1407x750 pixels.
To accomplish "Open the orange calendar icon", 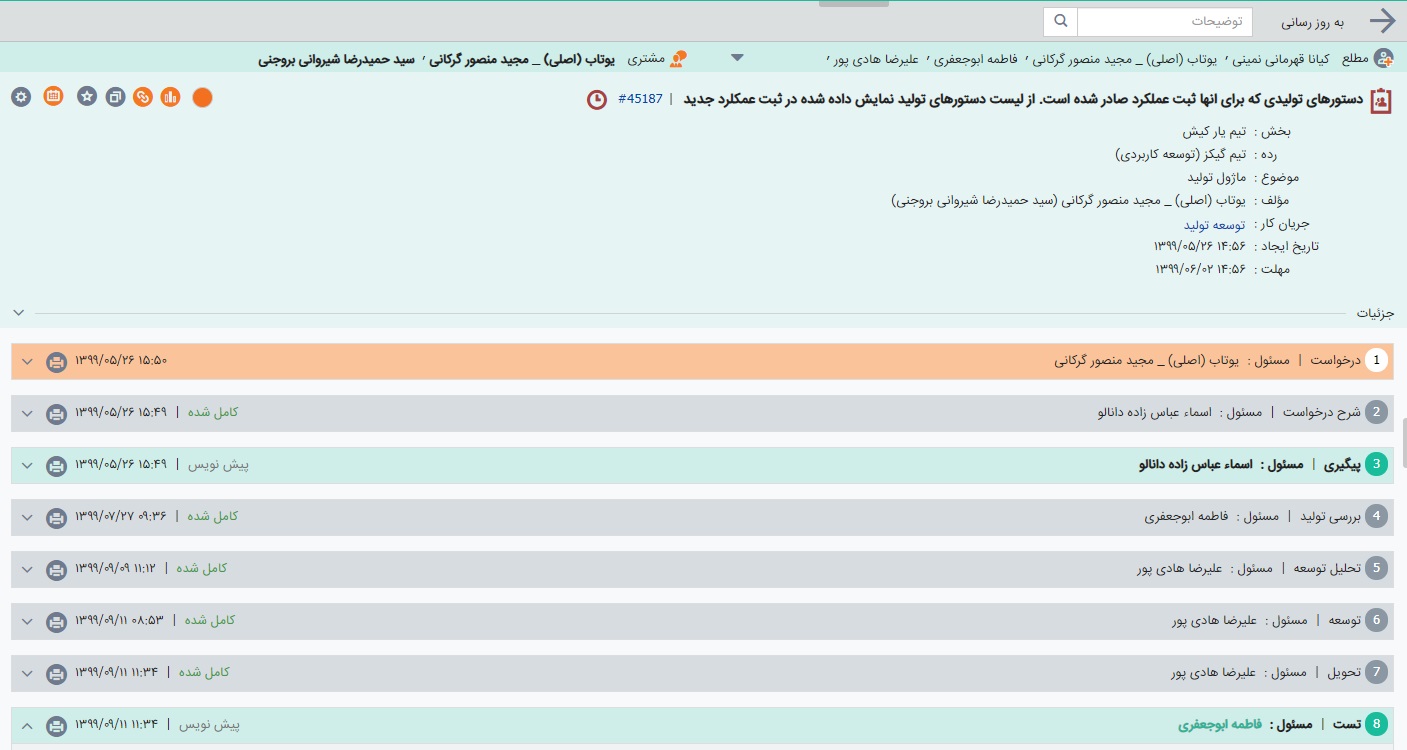I will (x=54, y=97).
